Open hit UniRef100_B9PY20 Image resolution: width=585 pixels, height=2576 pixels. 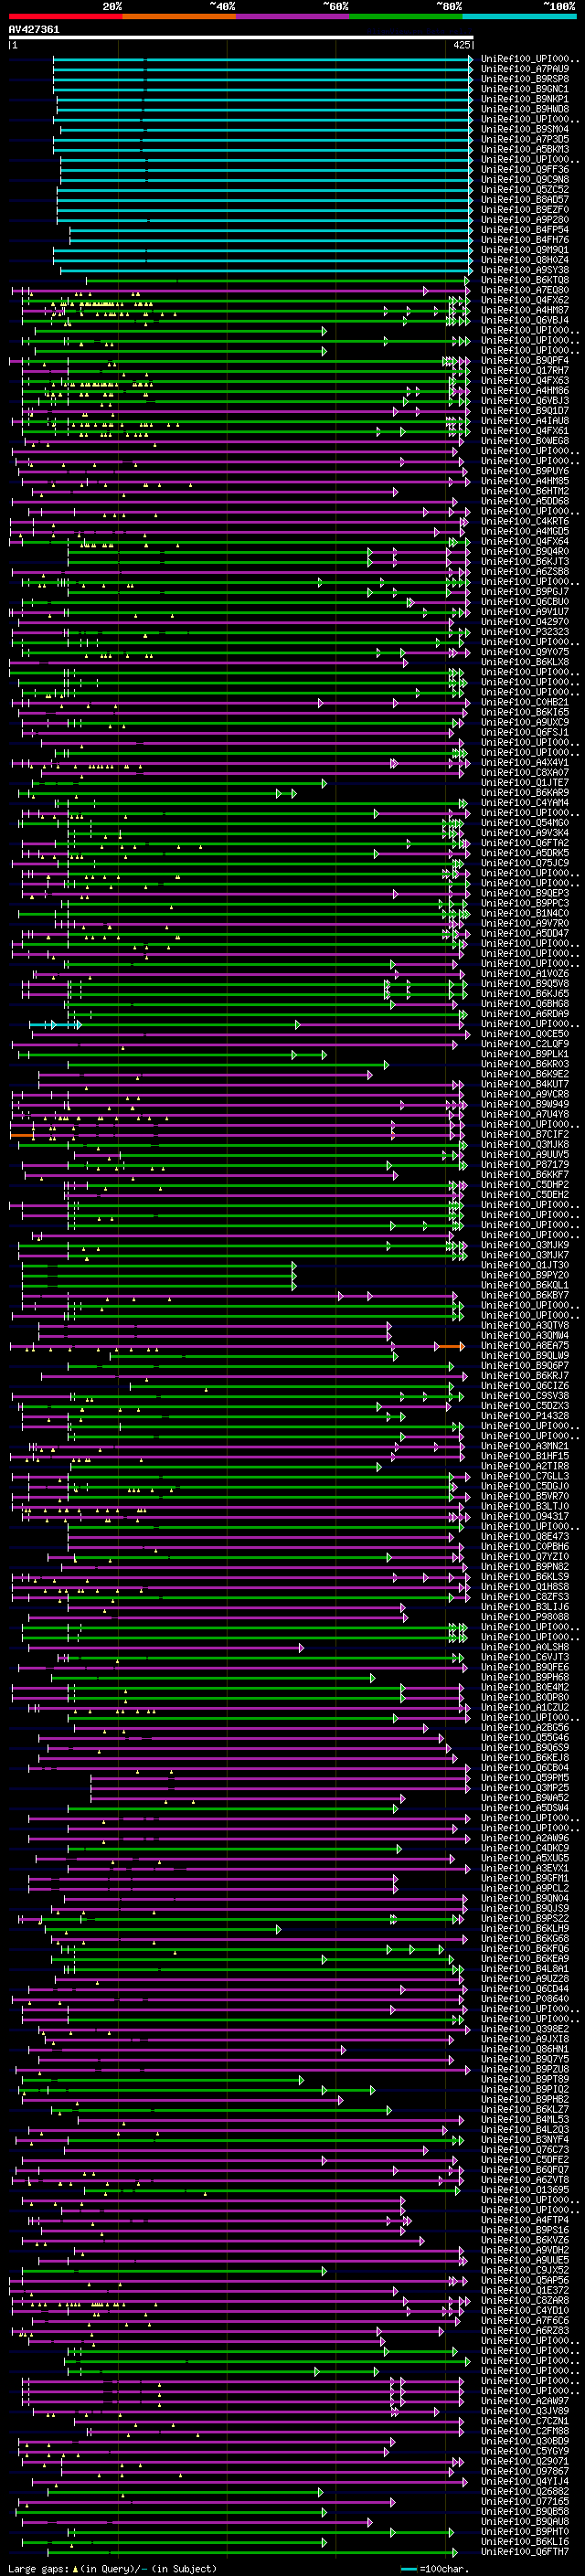click(x=525, y=1274)
